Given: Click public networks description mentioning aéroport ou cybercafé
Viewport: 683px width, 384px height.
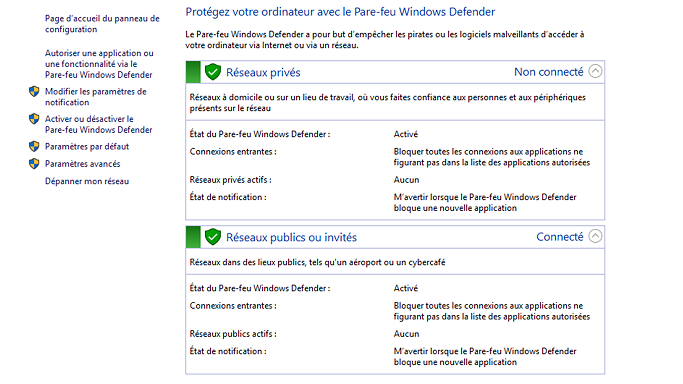Looking at the screenshot, I should pyautogui.click(x=318, y=262).
